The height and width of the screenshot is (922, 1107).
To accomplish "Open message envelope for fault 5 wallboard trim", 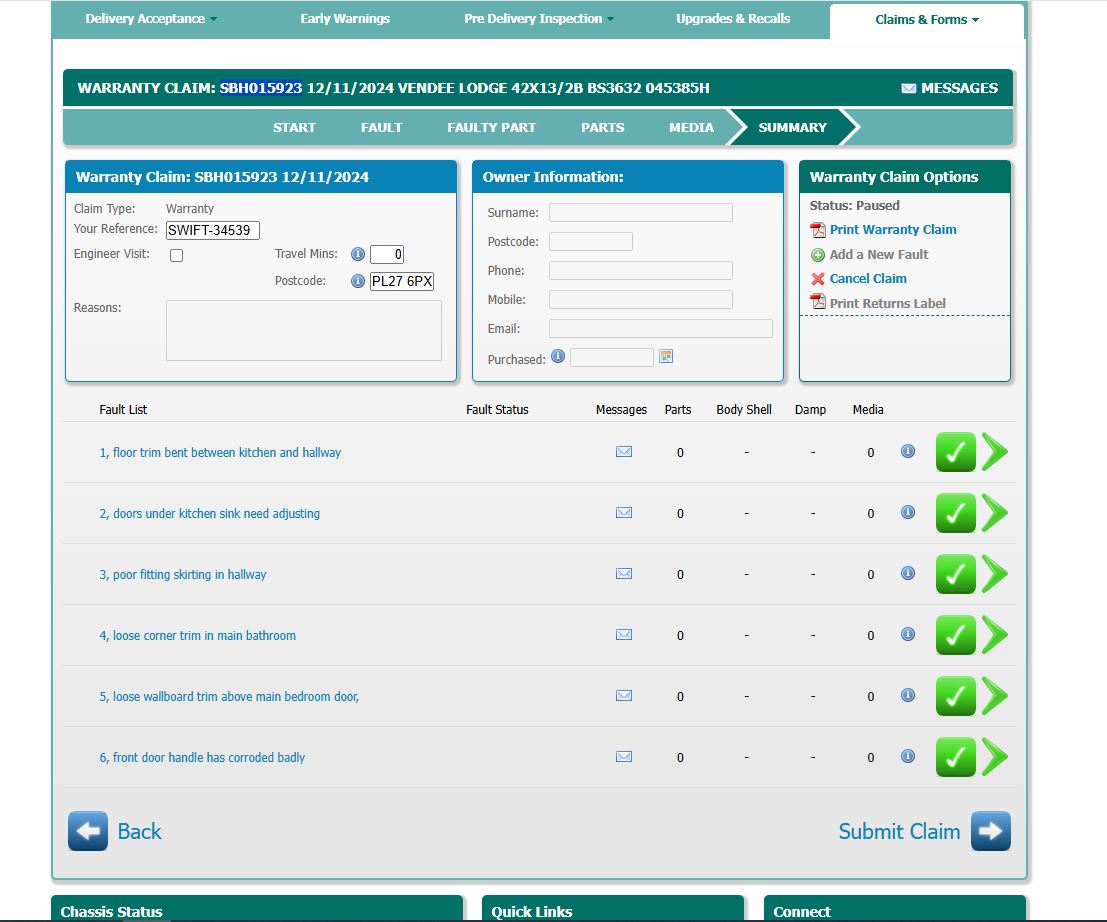I will coord(623,695).
